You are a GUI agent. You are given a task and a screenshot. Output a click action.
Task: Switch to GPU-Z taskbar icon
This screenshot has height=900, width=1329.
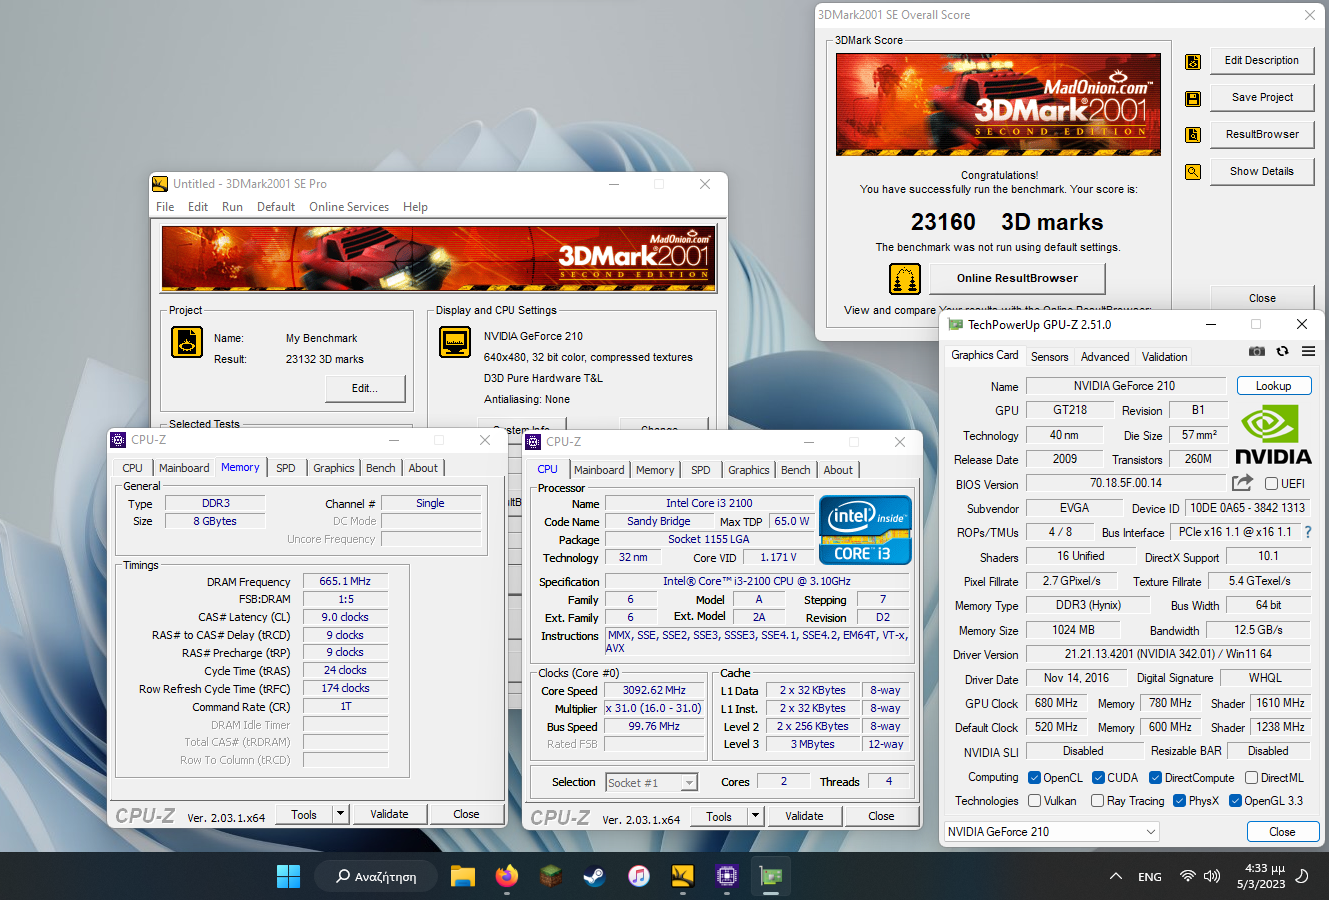point(770,876)
